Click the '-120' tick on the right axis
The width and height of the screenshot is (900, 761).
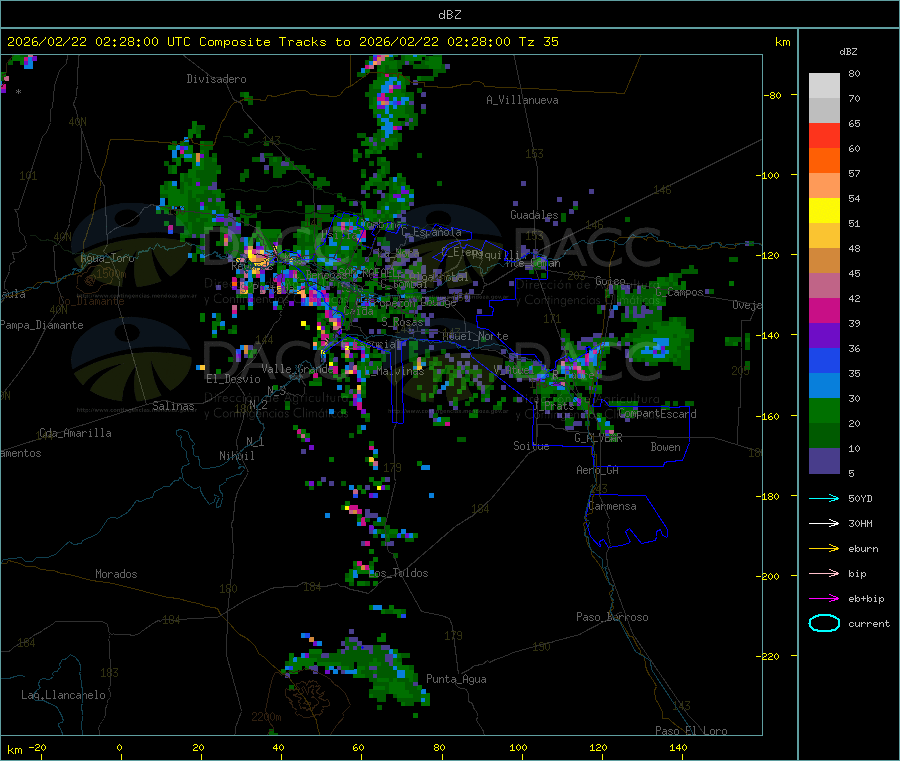coord(768,255)
